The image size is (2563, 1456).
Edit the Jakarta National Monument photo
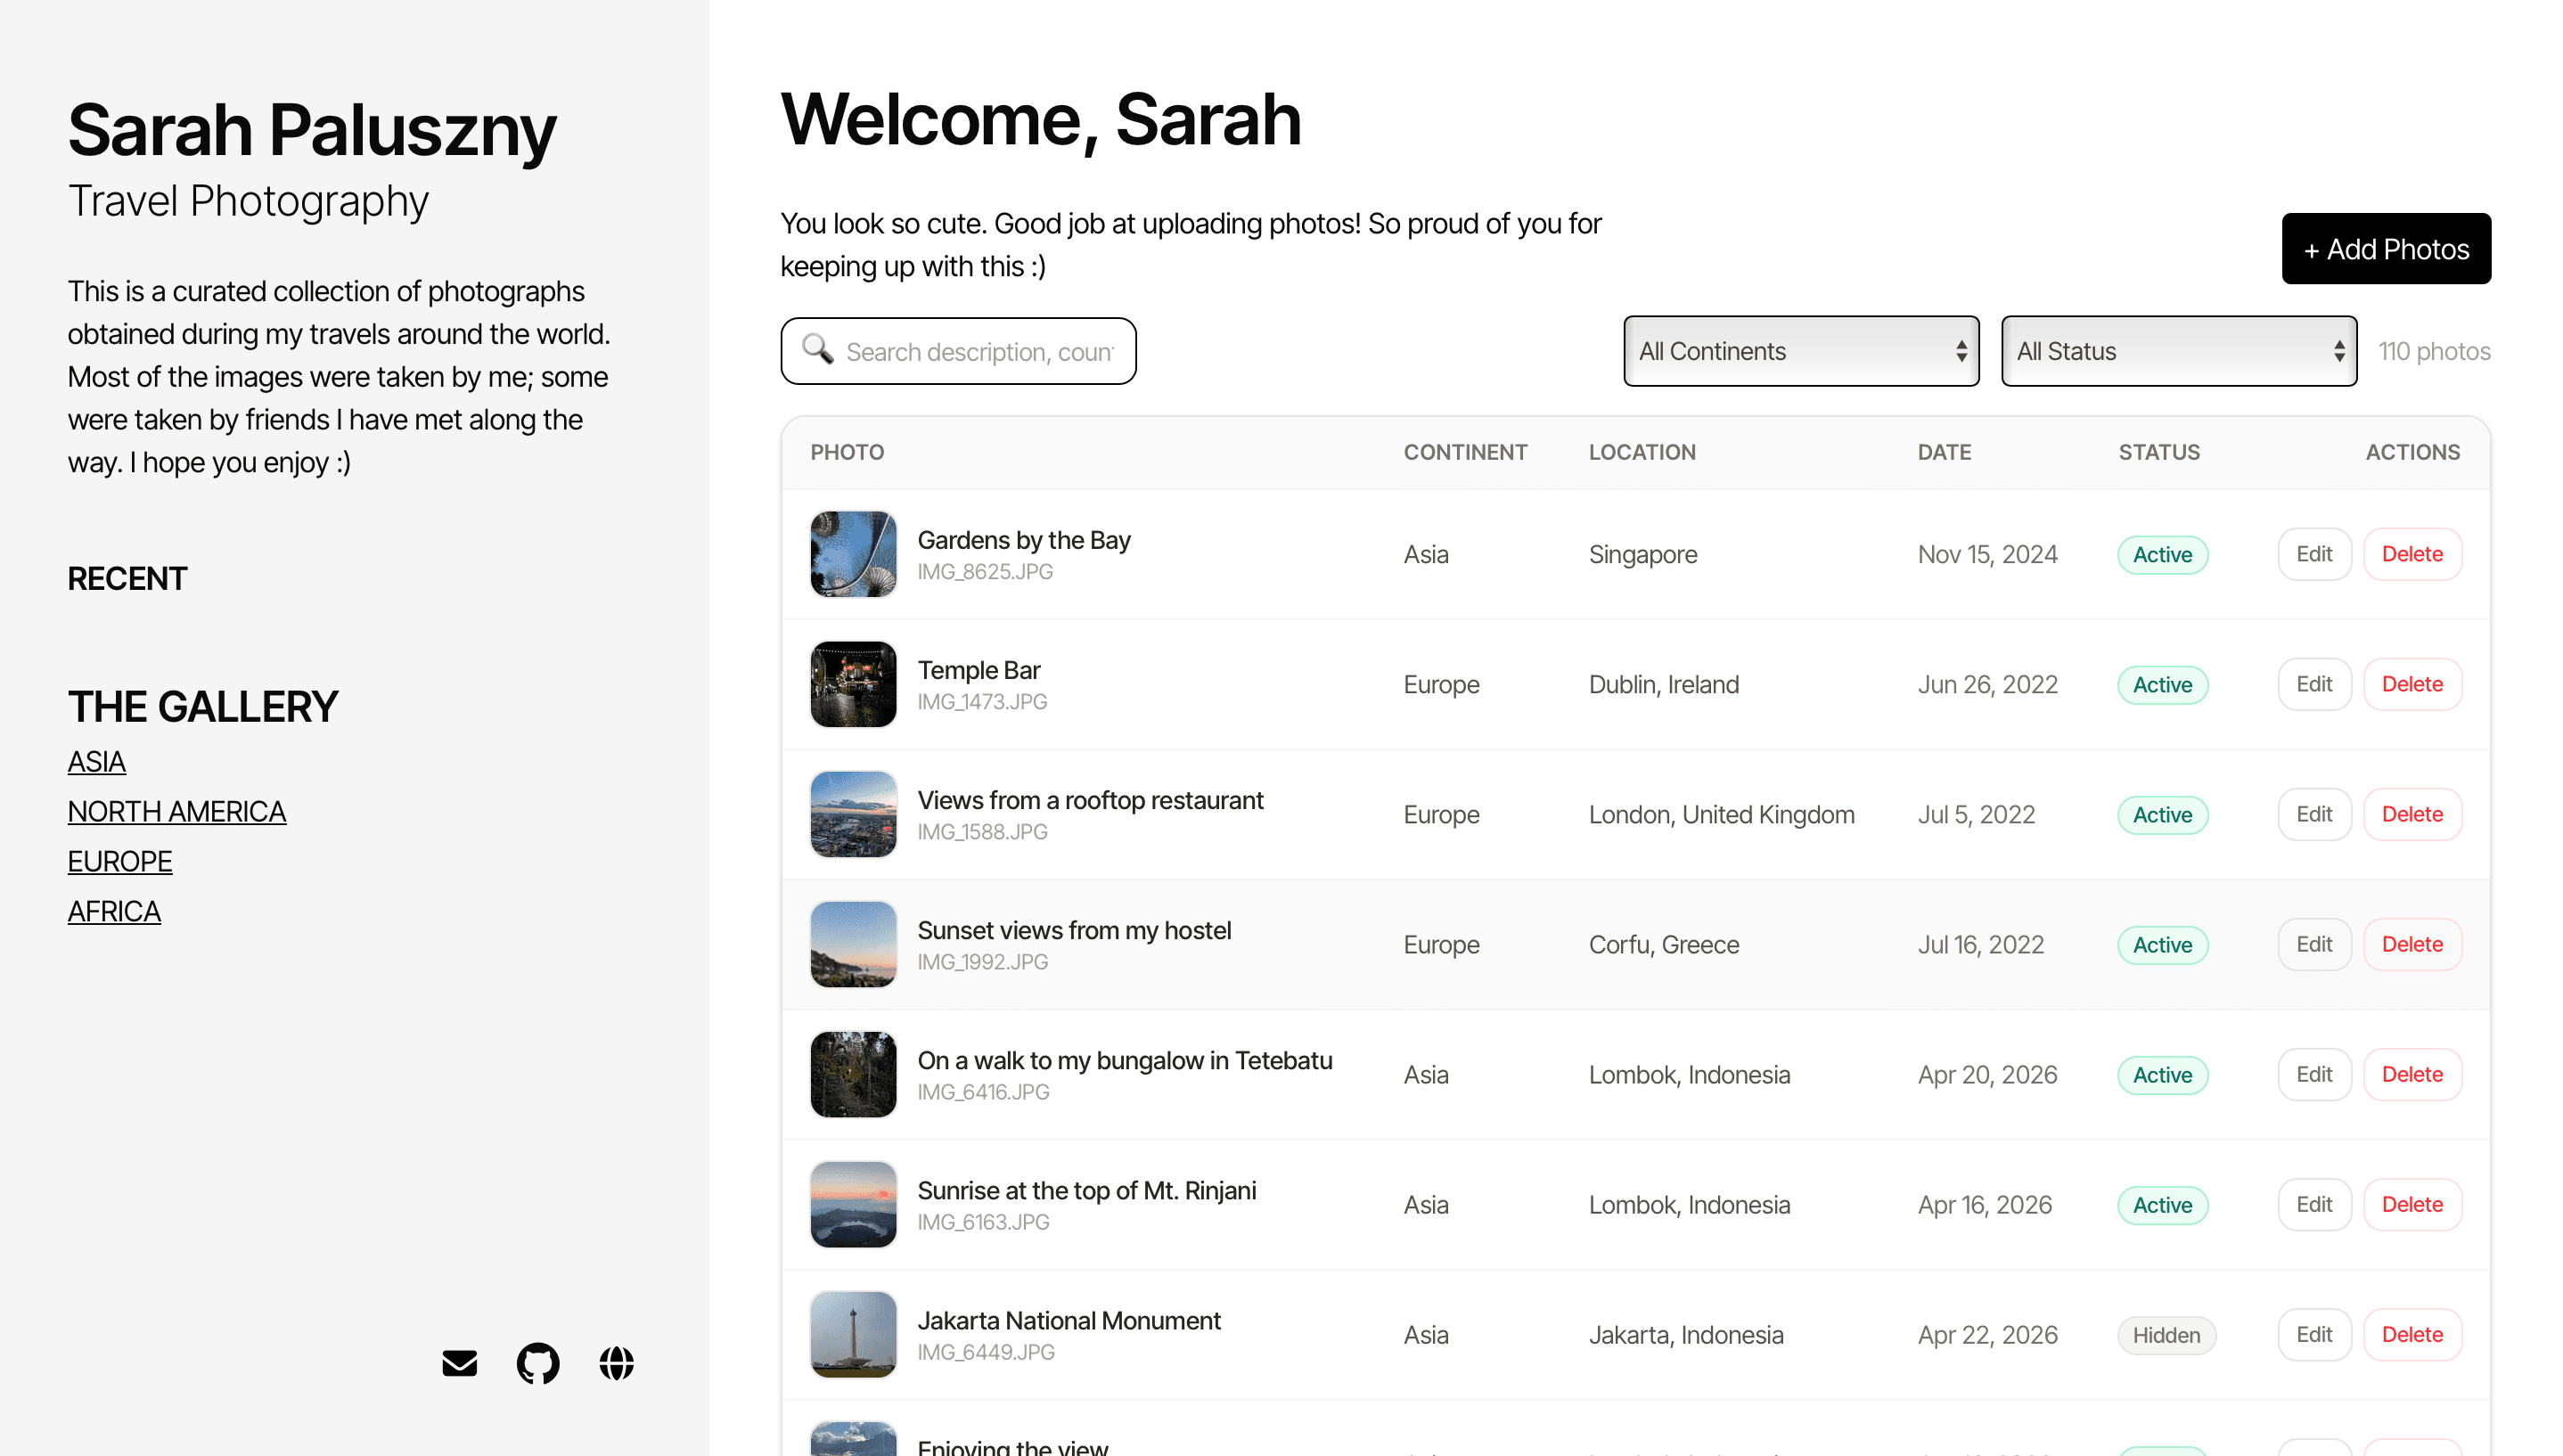pos(2314,1334)
